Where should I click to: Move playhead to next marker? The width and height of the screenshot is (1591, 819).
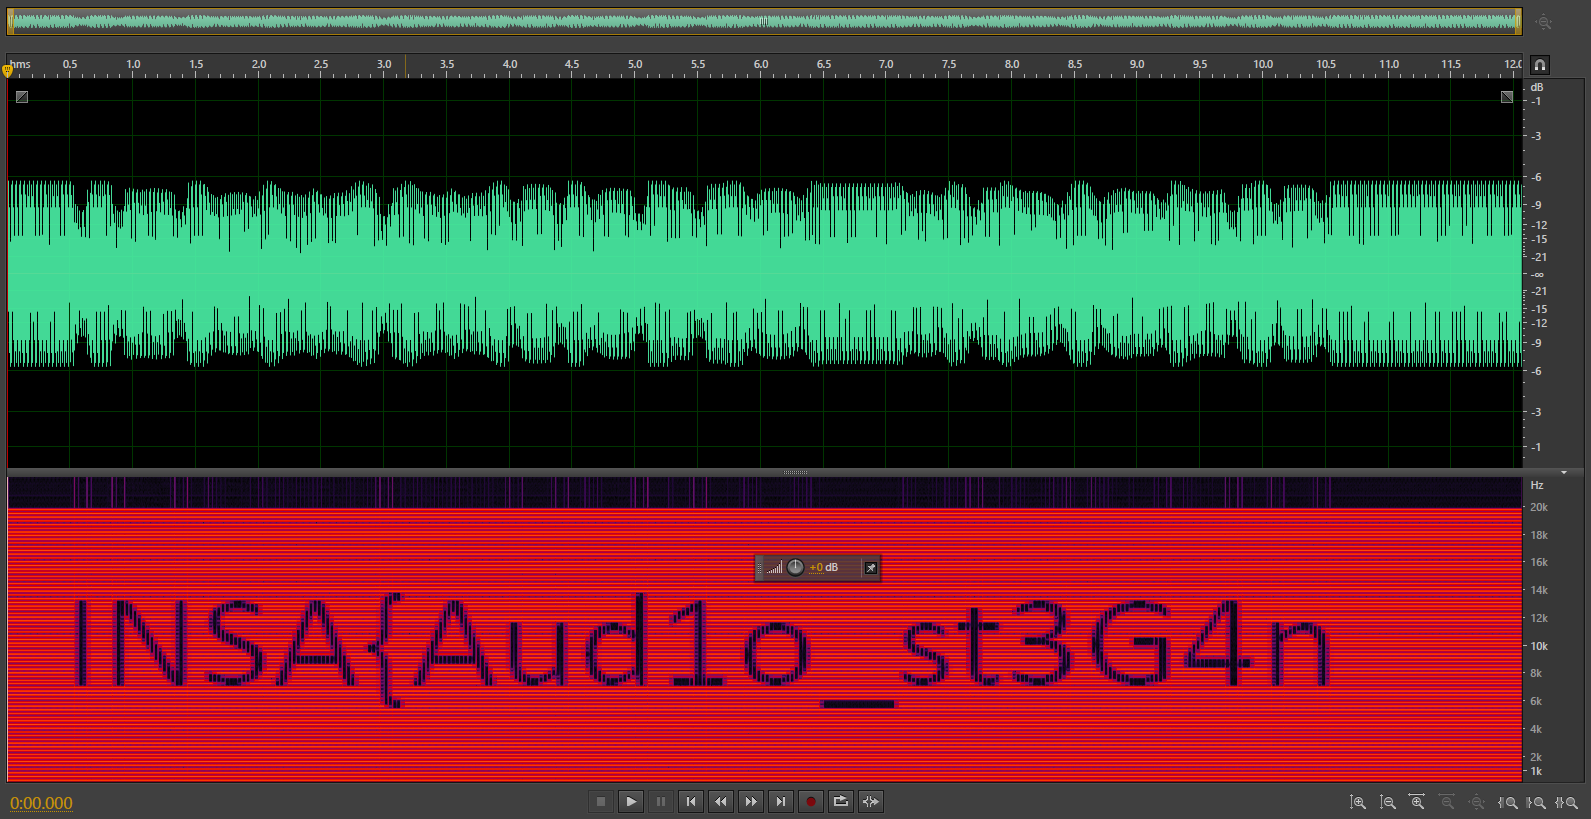pos(781,801)
